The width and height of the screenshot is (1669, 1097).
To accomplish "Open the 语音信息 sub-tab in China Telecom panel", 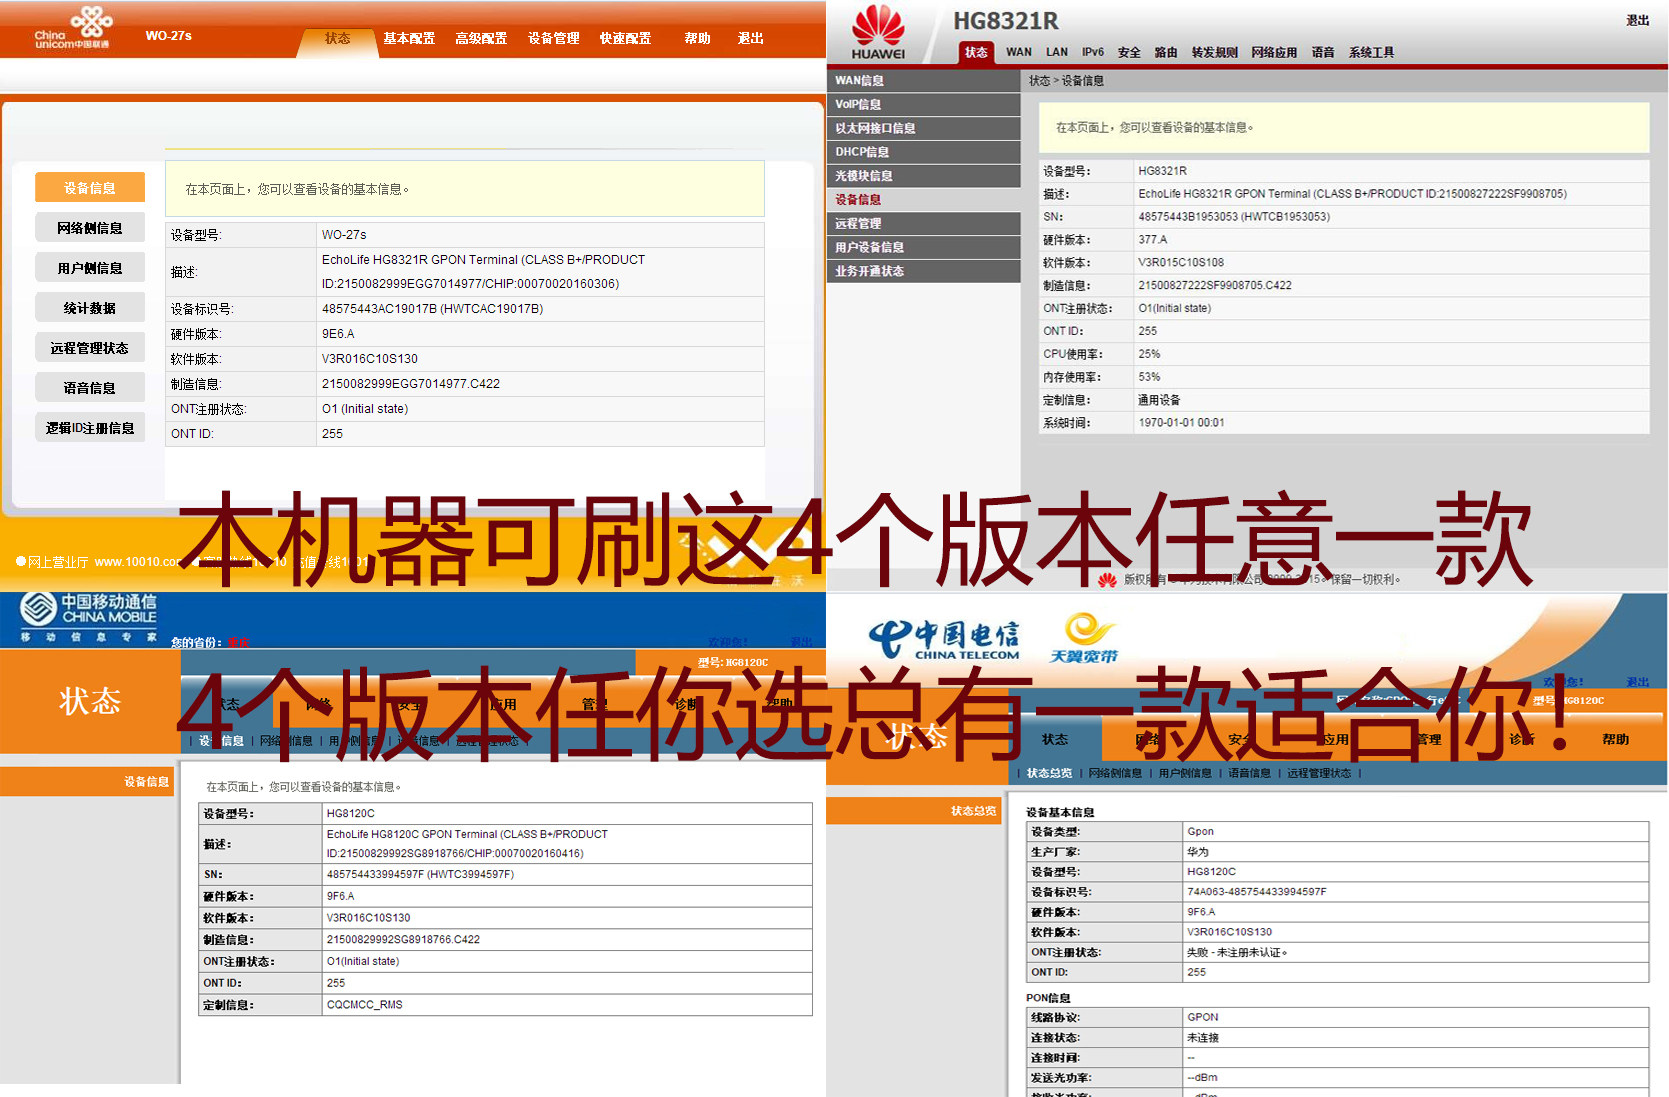I will (1249, 773).
